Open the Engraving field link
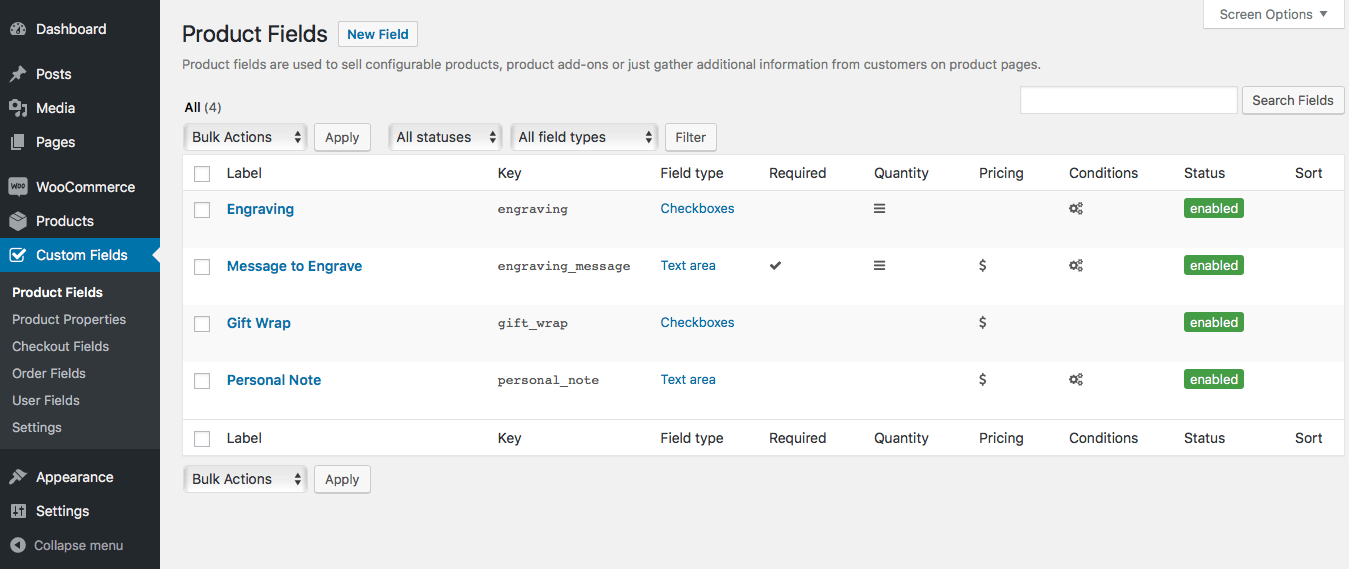This screenshot has width=1349, height=569. (x=260, y=209)
